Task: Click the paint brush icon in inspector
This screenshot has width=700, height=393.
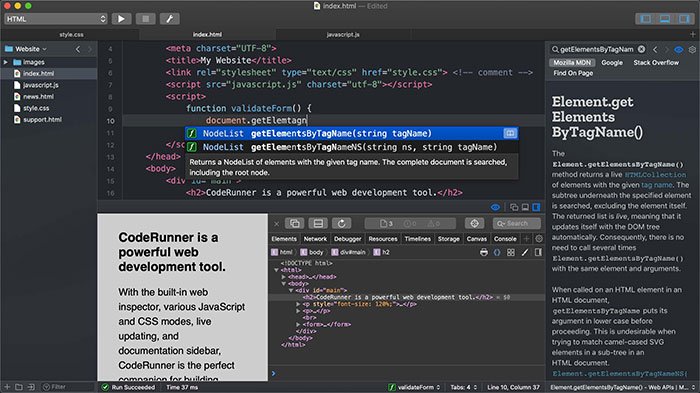Action: 525,252
